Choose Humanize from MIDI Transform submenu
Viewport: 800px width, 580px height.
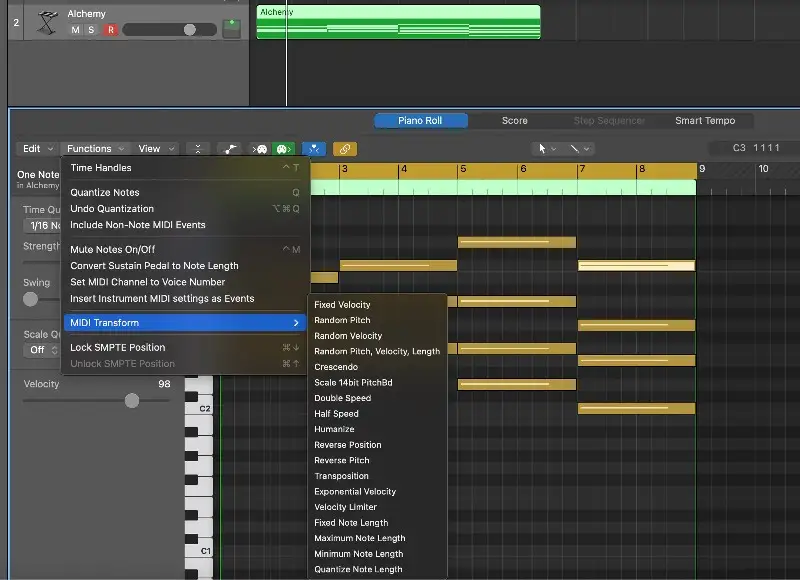334,429
